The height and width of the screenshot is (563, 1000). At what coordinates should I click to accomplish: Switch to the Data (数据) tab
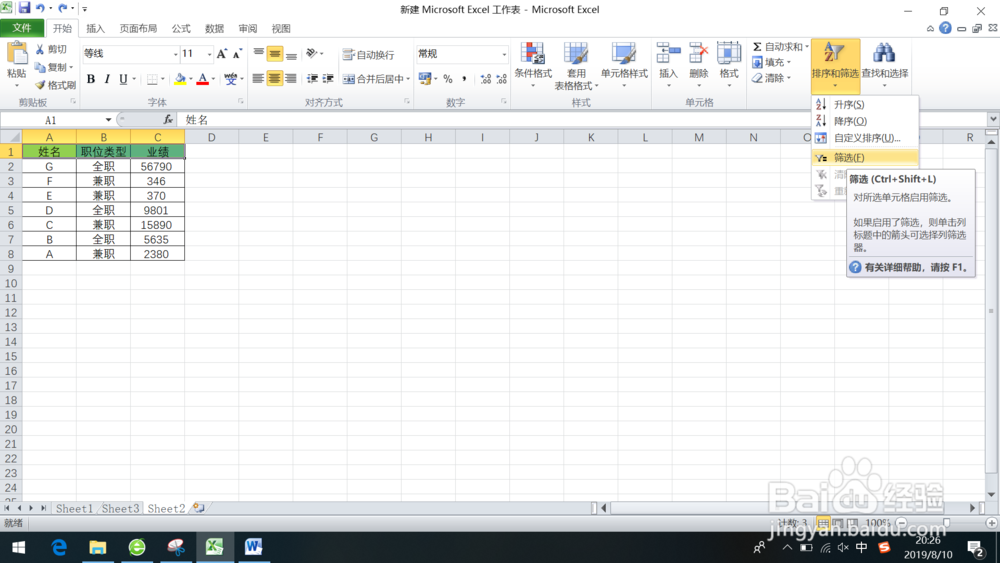pyautogui.click(x=214, y=29)
